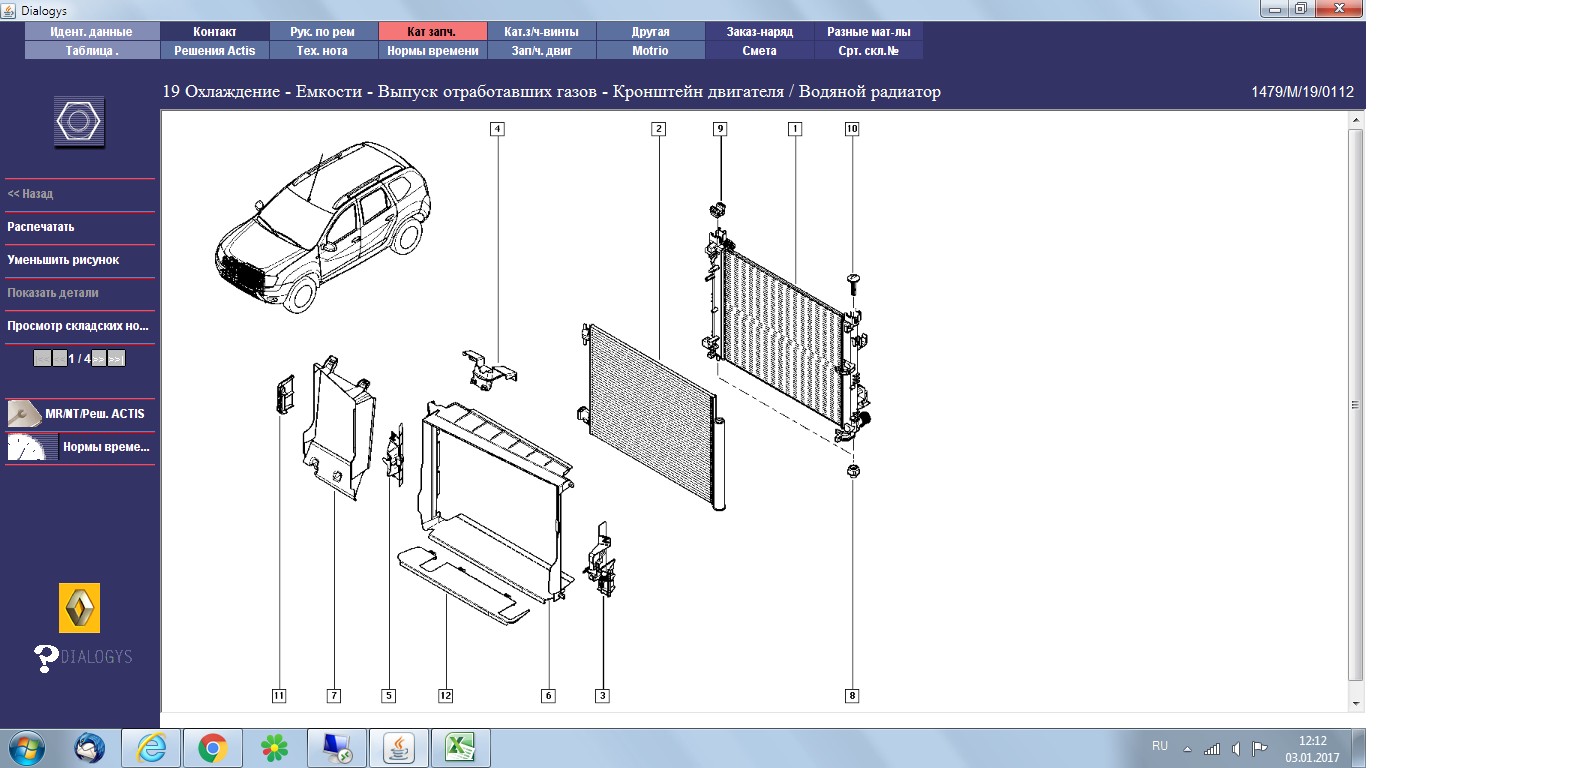1590x768 pixels.
Task: Click the wrench MR/NT ACTIS icon
Action: [24, 413]
